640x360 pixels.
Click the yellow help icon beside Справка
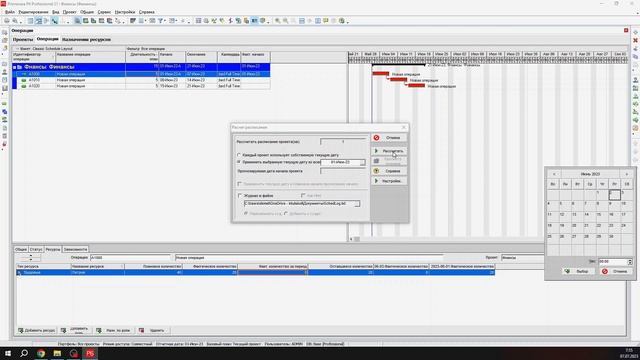(376, 171)
